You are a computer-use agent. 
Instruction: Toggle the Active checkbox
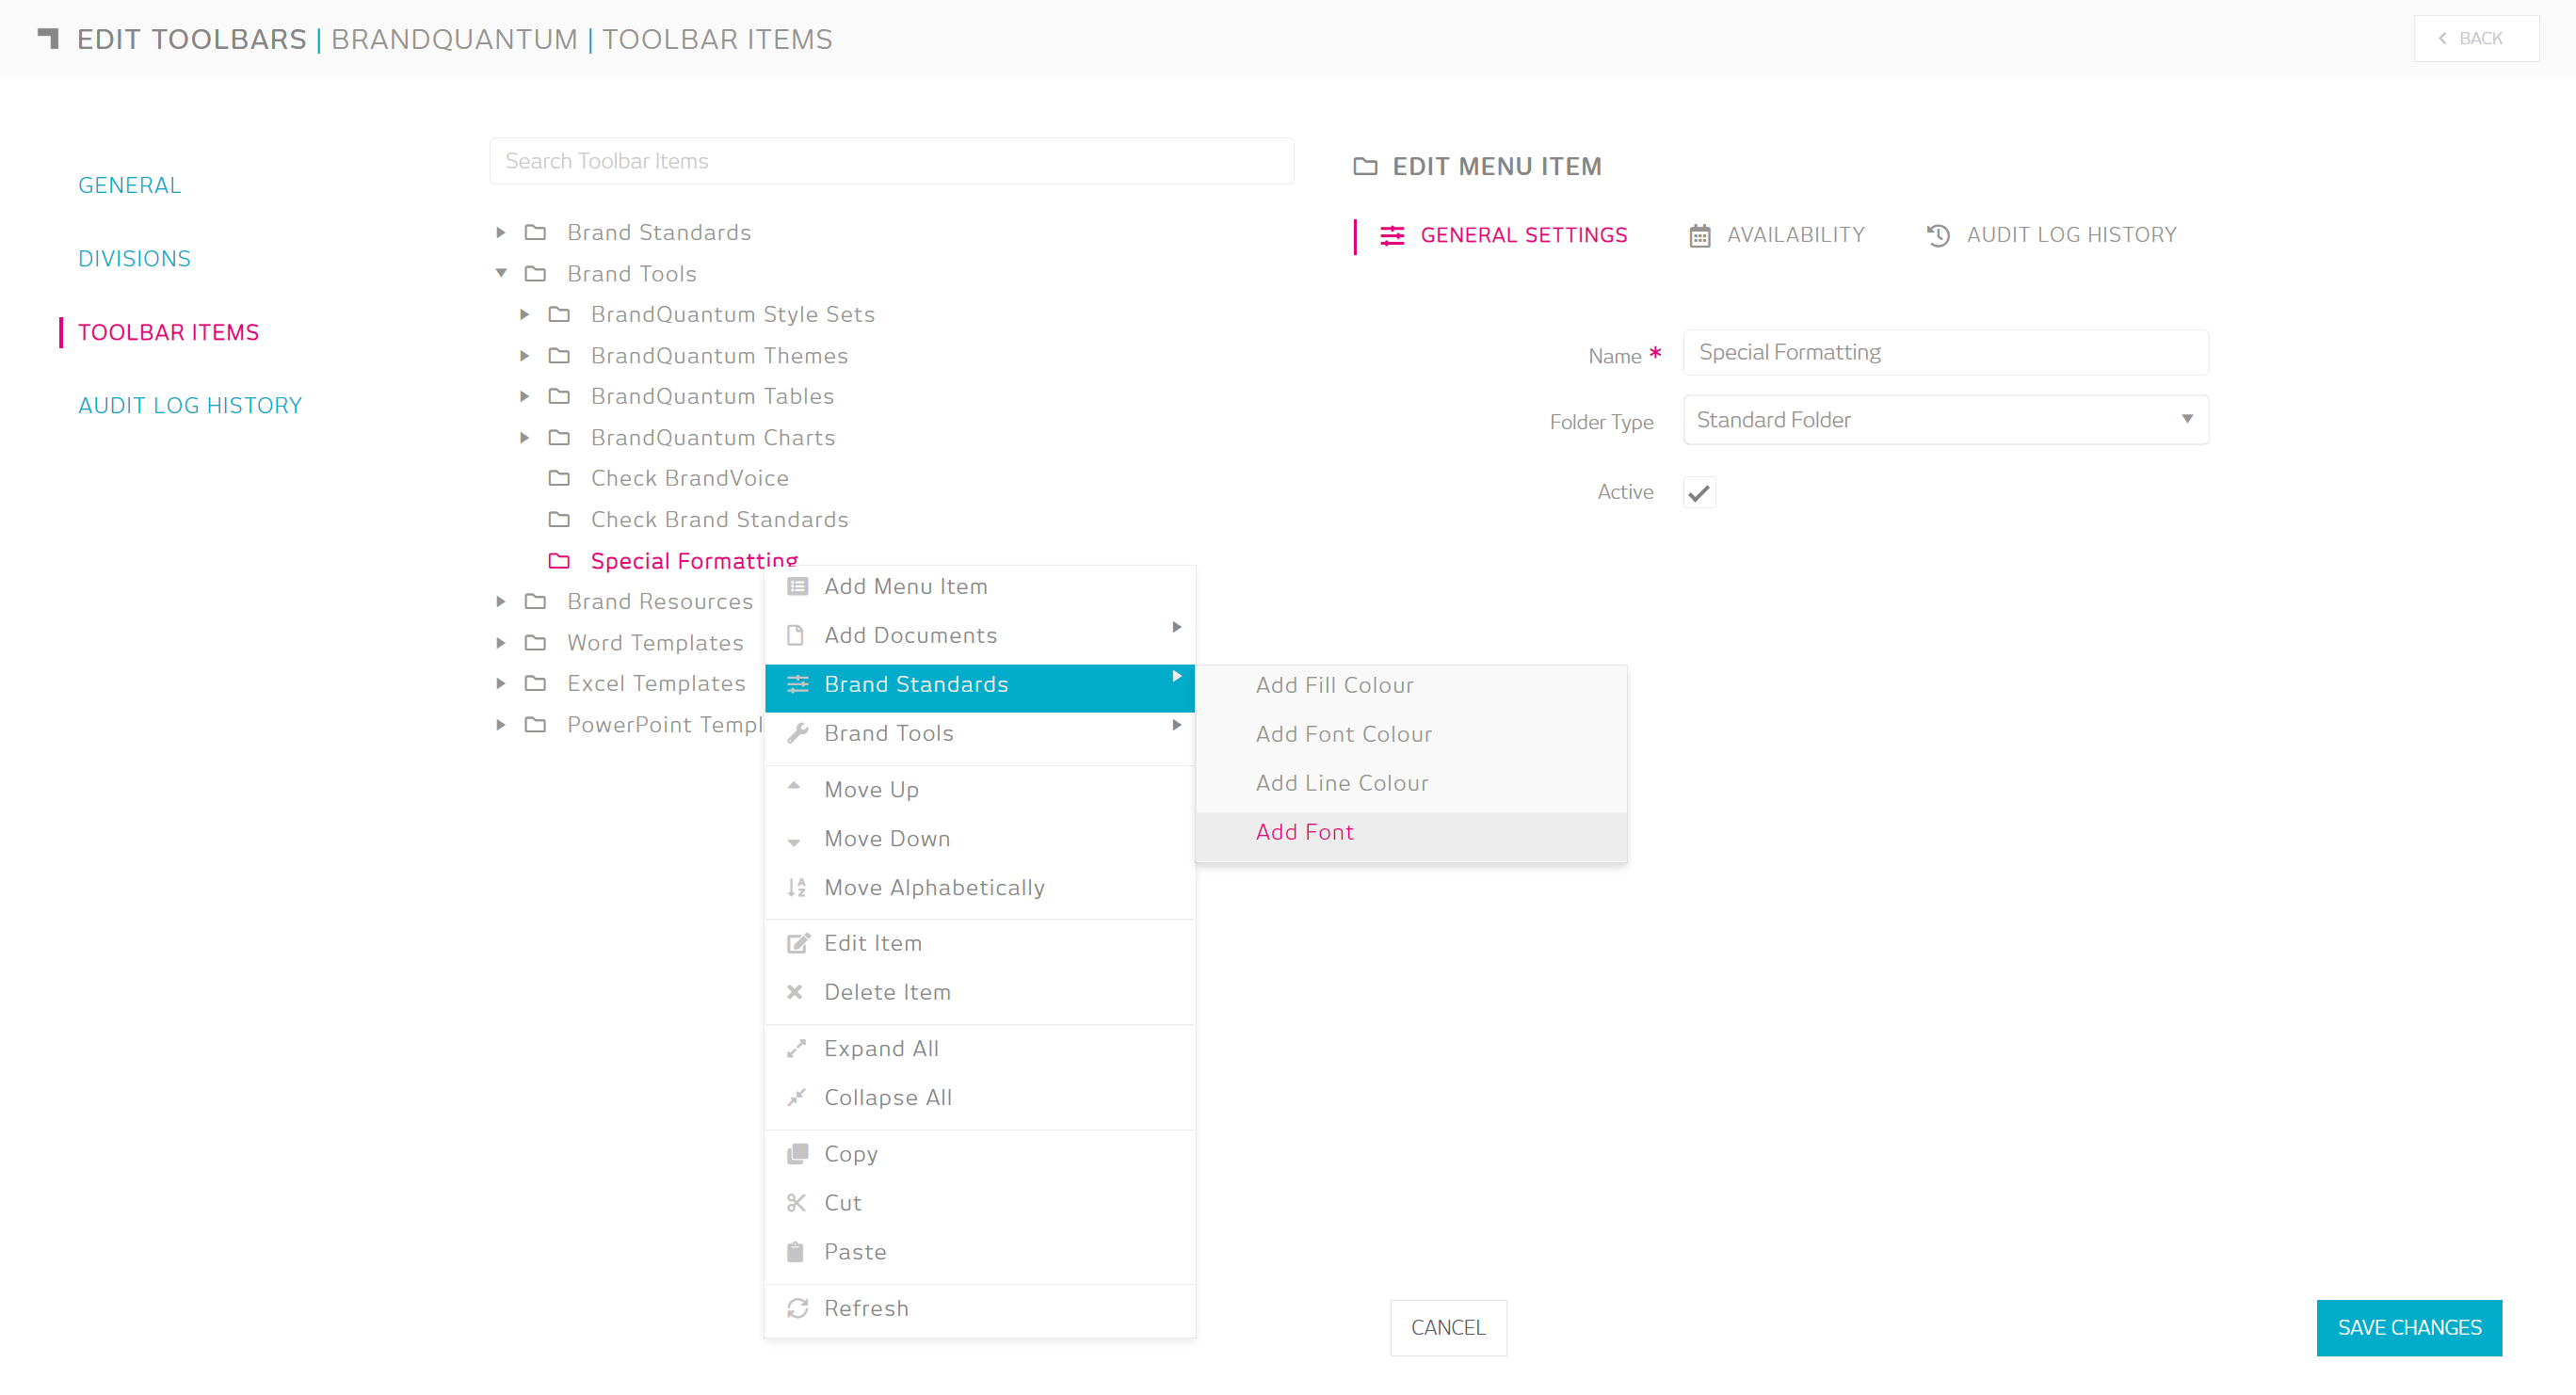point(1699,493)
